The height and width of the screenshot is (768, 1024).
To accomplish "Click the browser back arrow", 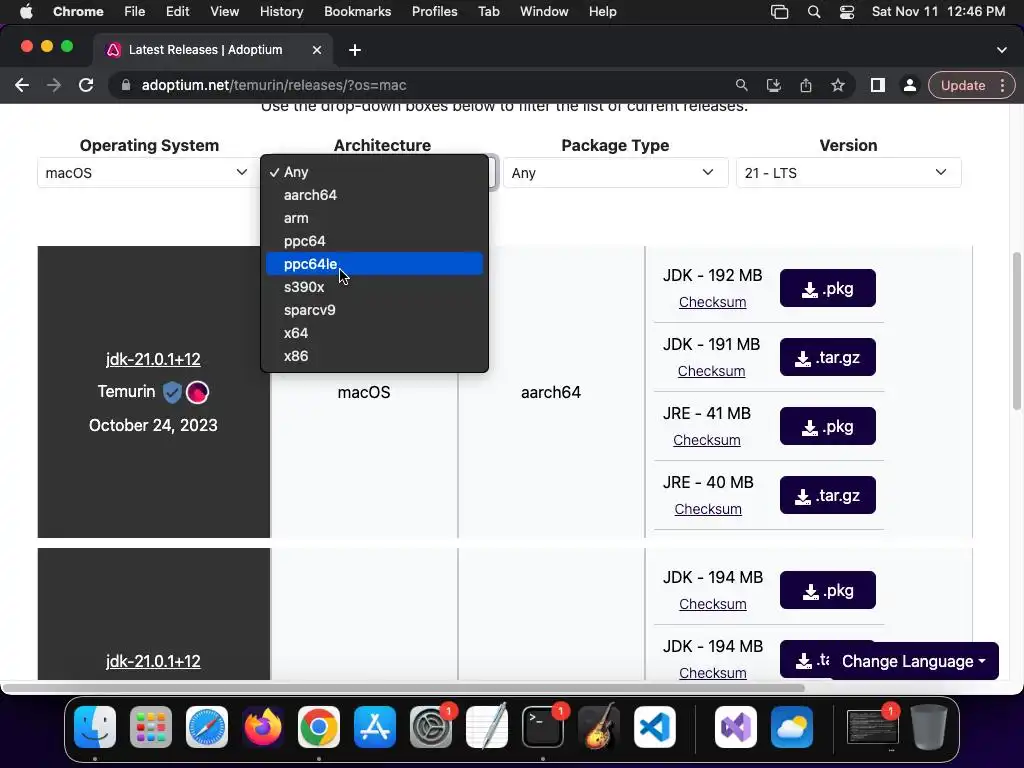I will pyautogui.click(x=22, y=86).
